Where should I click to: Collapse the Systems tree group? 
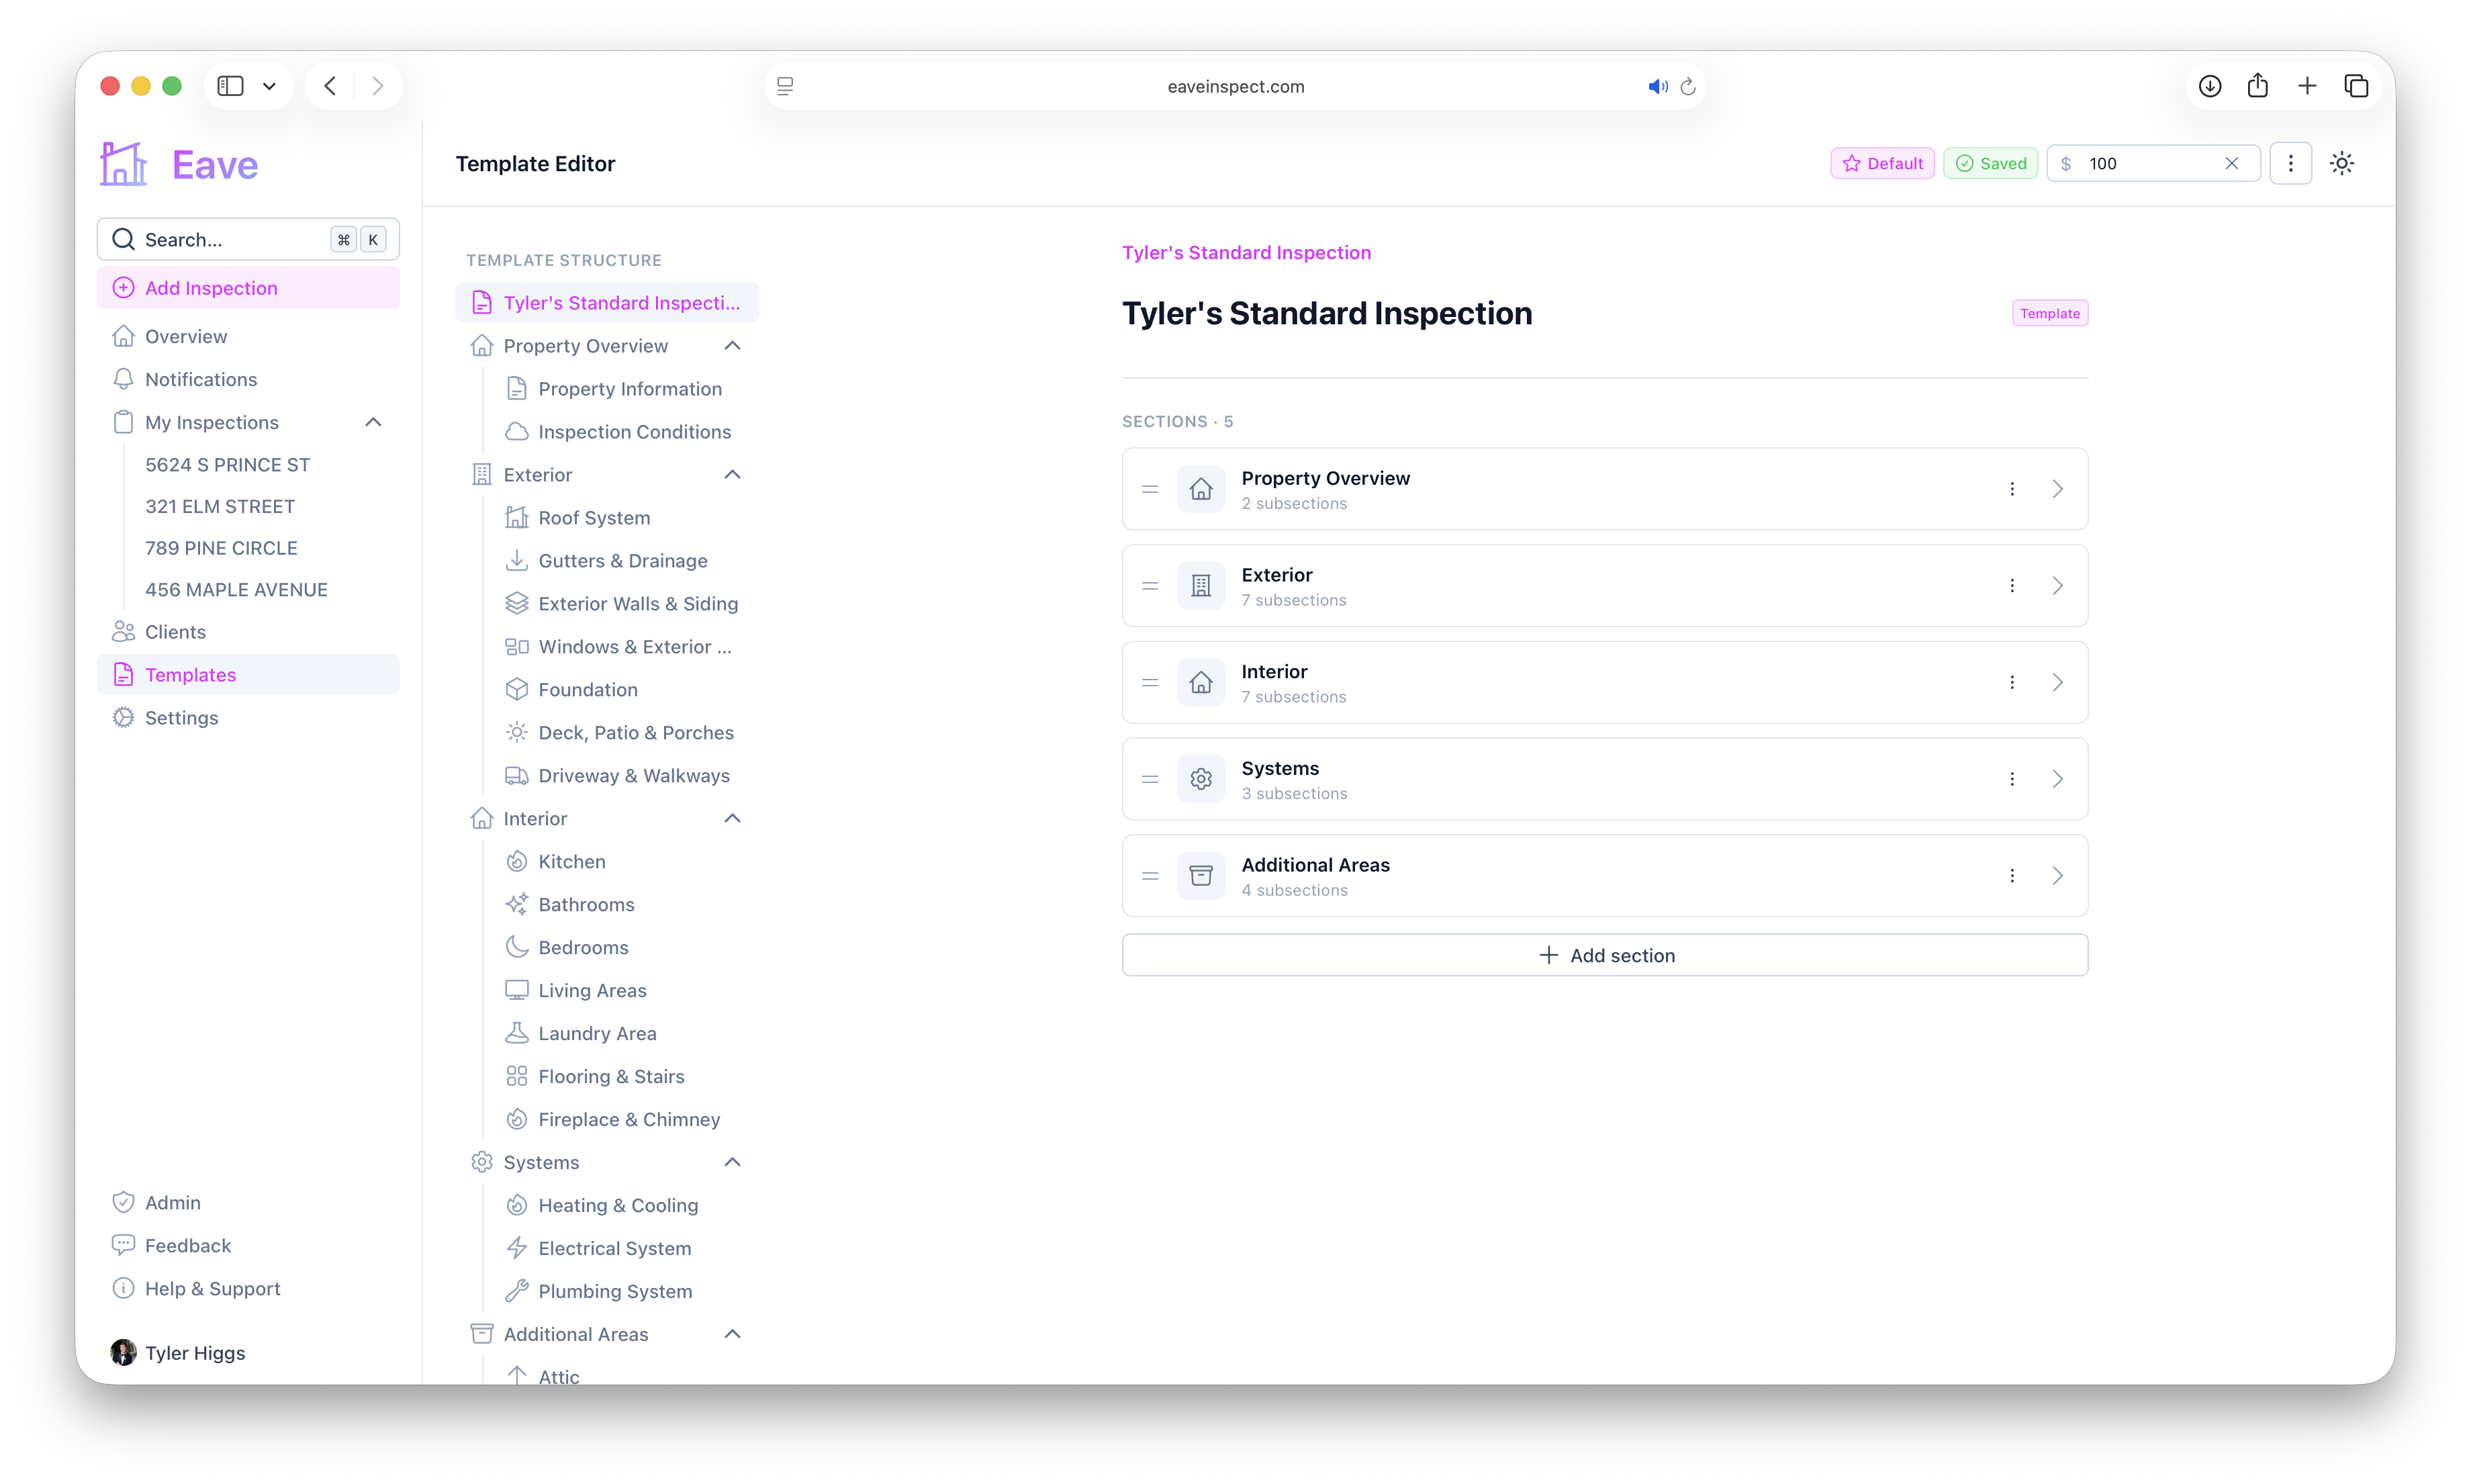pos(732,1162)
